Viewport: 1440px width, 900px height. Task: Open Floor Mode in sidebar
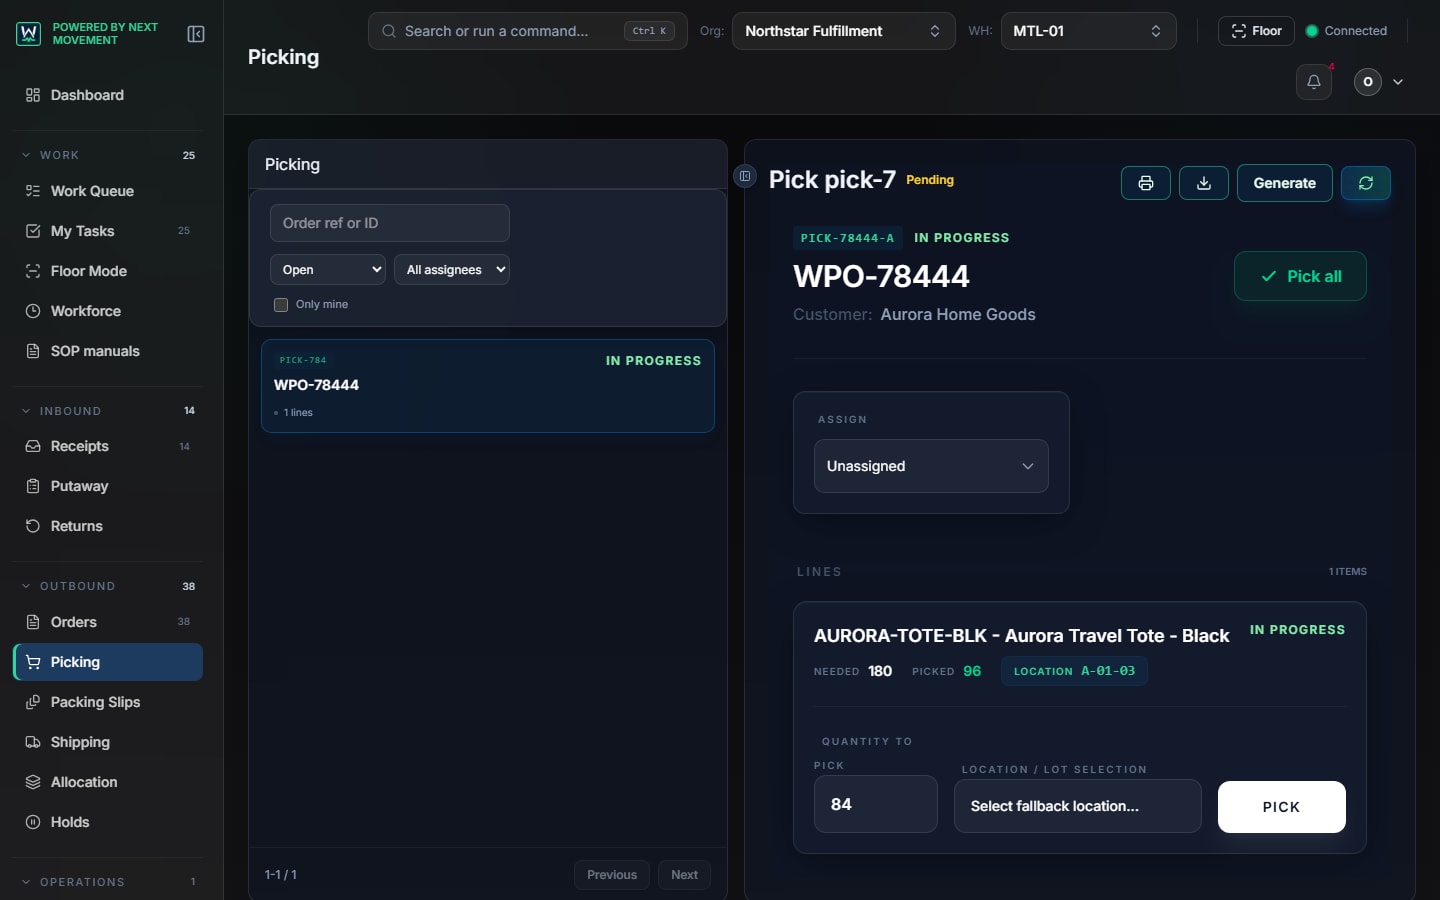pos(108,271)
